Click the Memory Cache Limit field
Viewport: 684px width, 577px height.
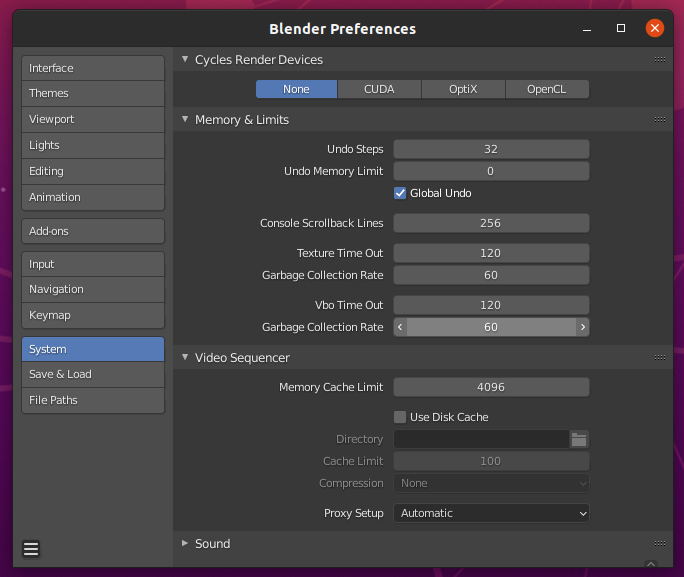[491, 387]
